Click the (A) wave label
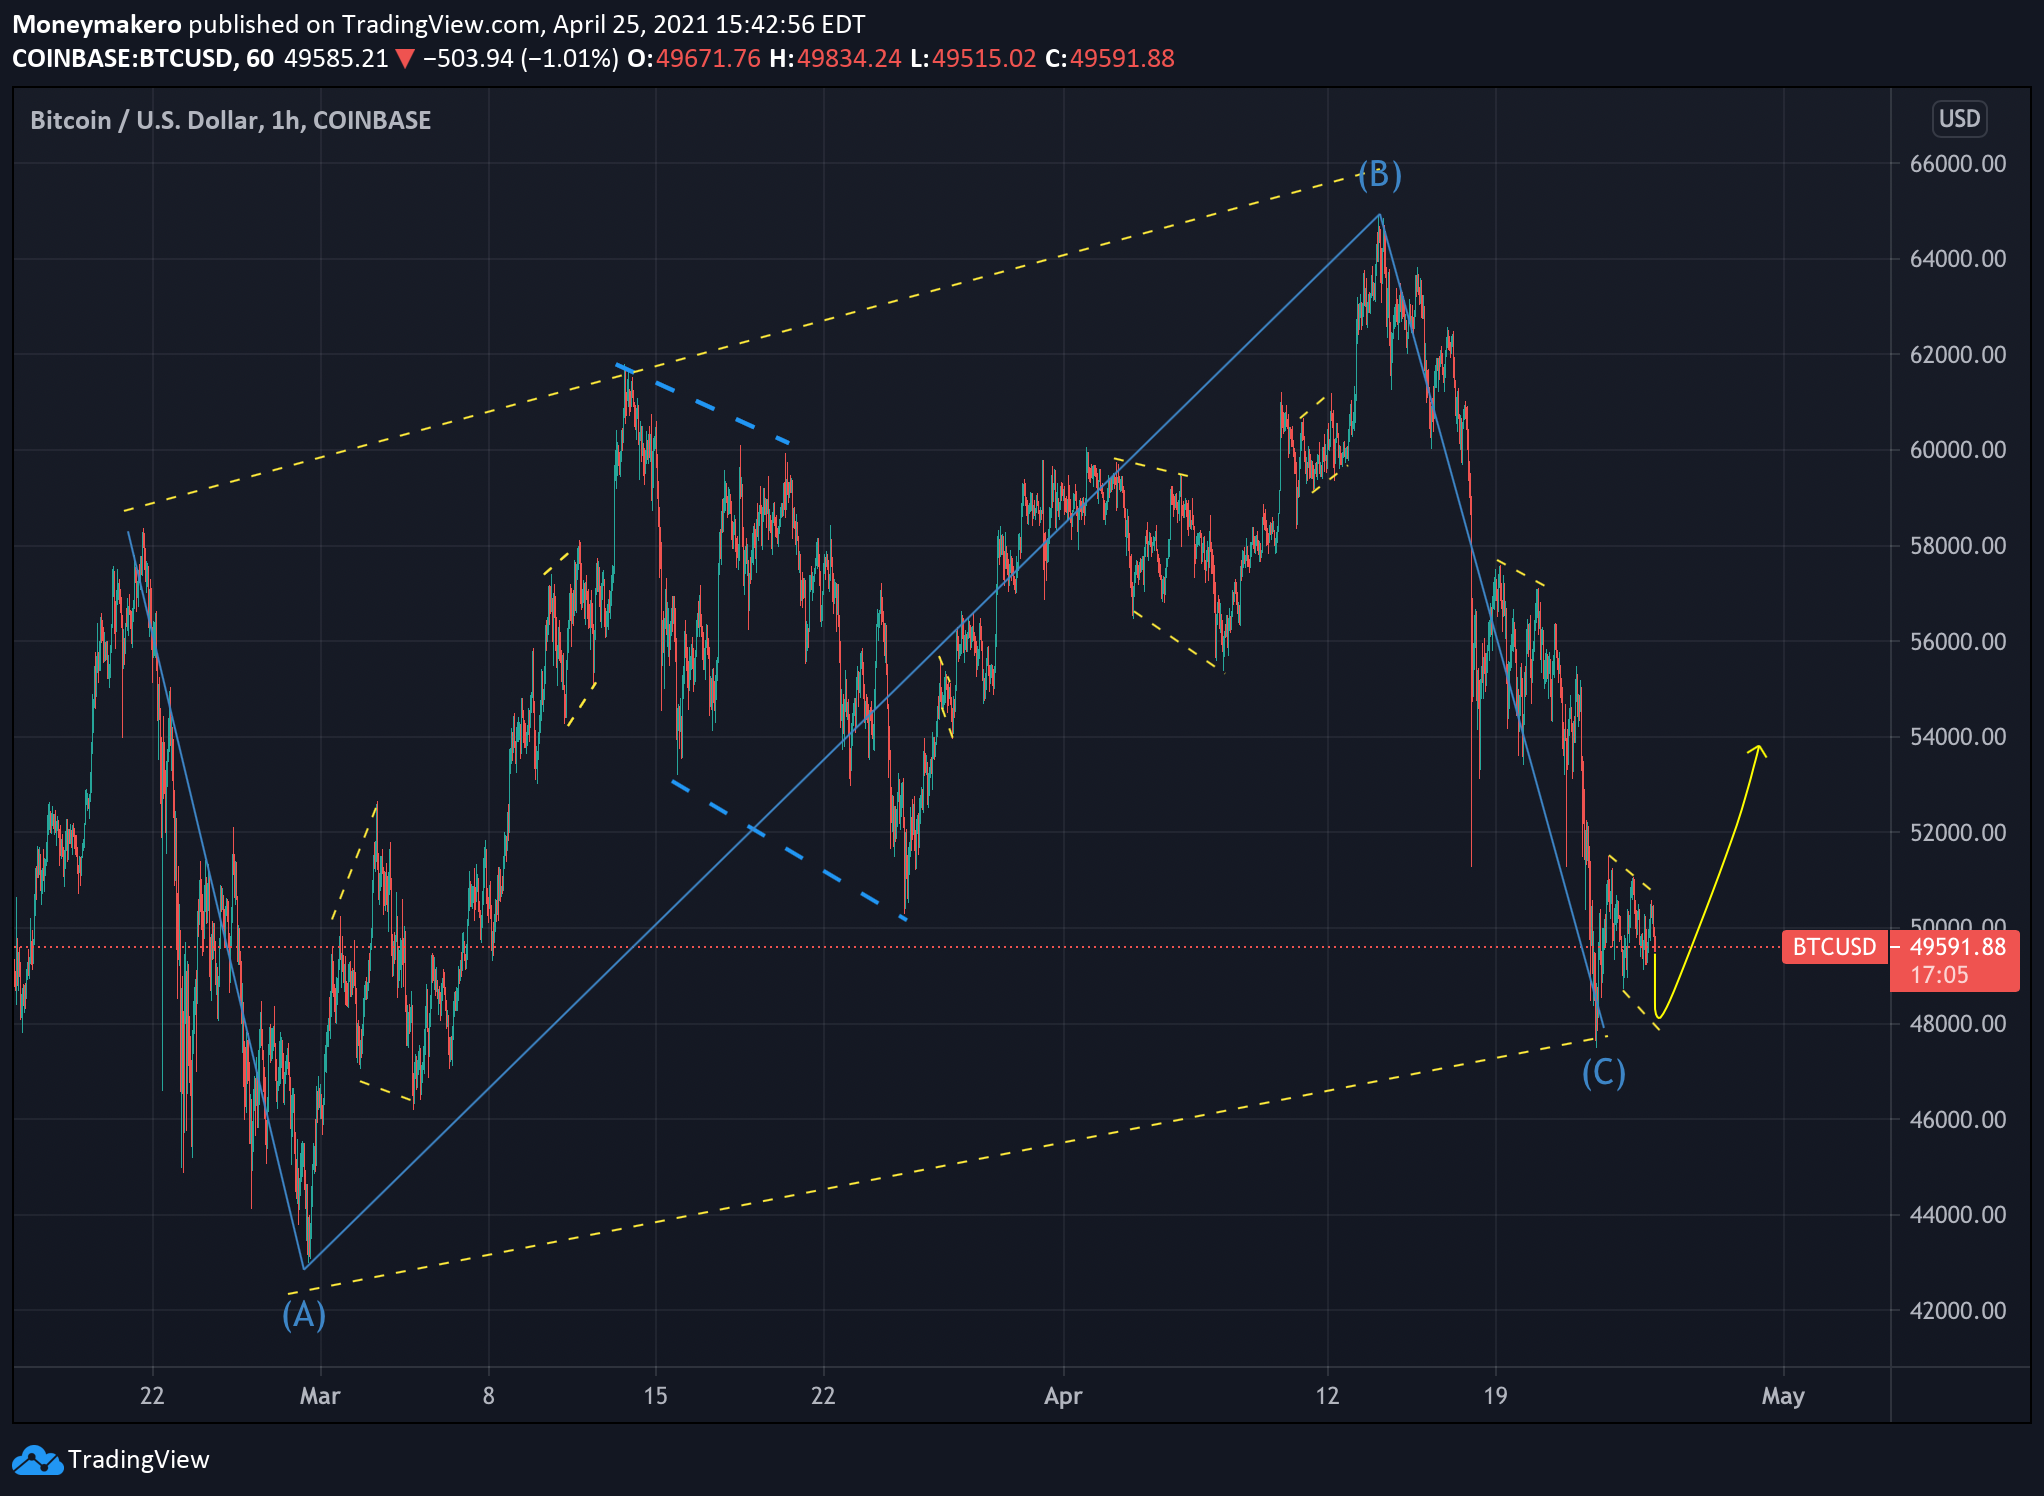The height and width of the screenshot is (1496, 2044). [304, 1314]
